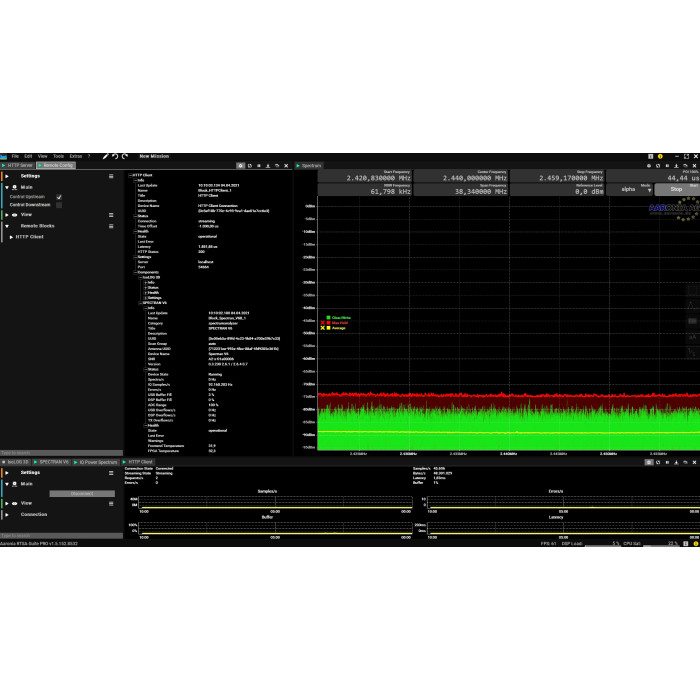Click the yellow warning notification icon
Viewport: 700px width, 700px height.
click(659, 156)
